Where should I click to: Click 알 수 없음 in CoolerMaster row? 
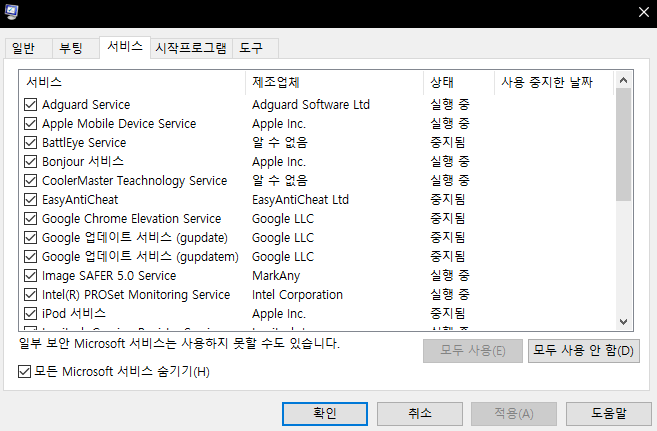coord(279,181)
